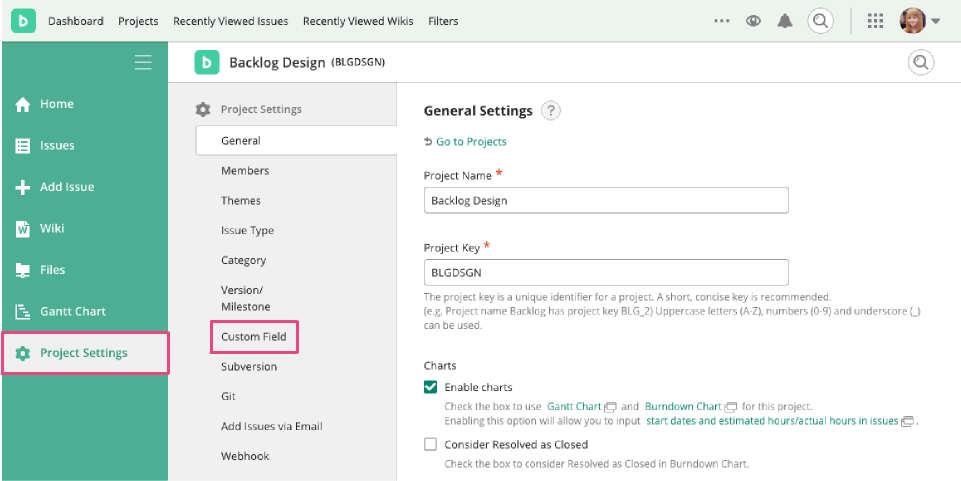Screen dimensions: 961x481
Task: Expand the user avatar dropdown arrow
Action: [x=935, y=21]
